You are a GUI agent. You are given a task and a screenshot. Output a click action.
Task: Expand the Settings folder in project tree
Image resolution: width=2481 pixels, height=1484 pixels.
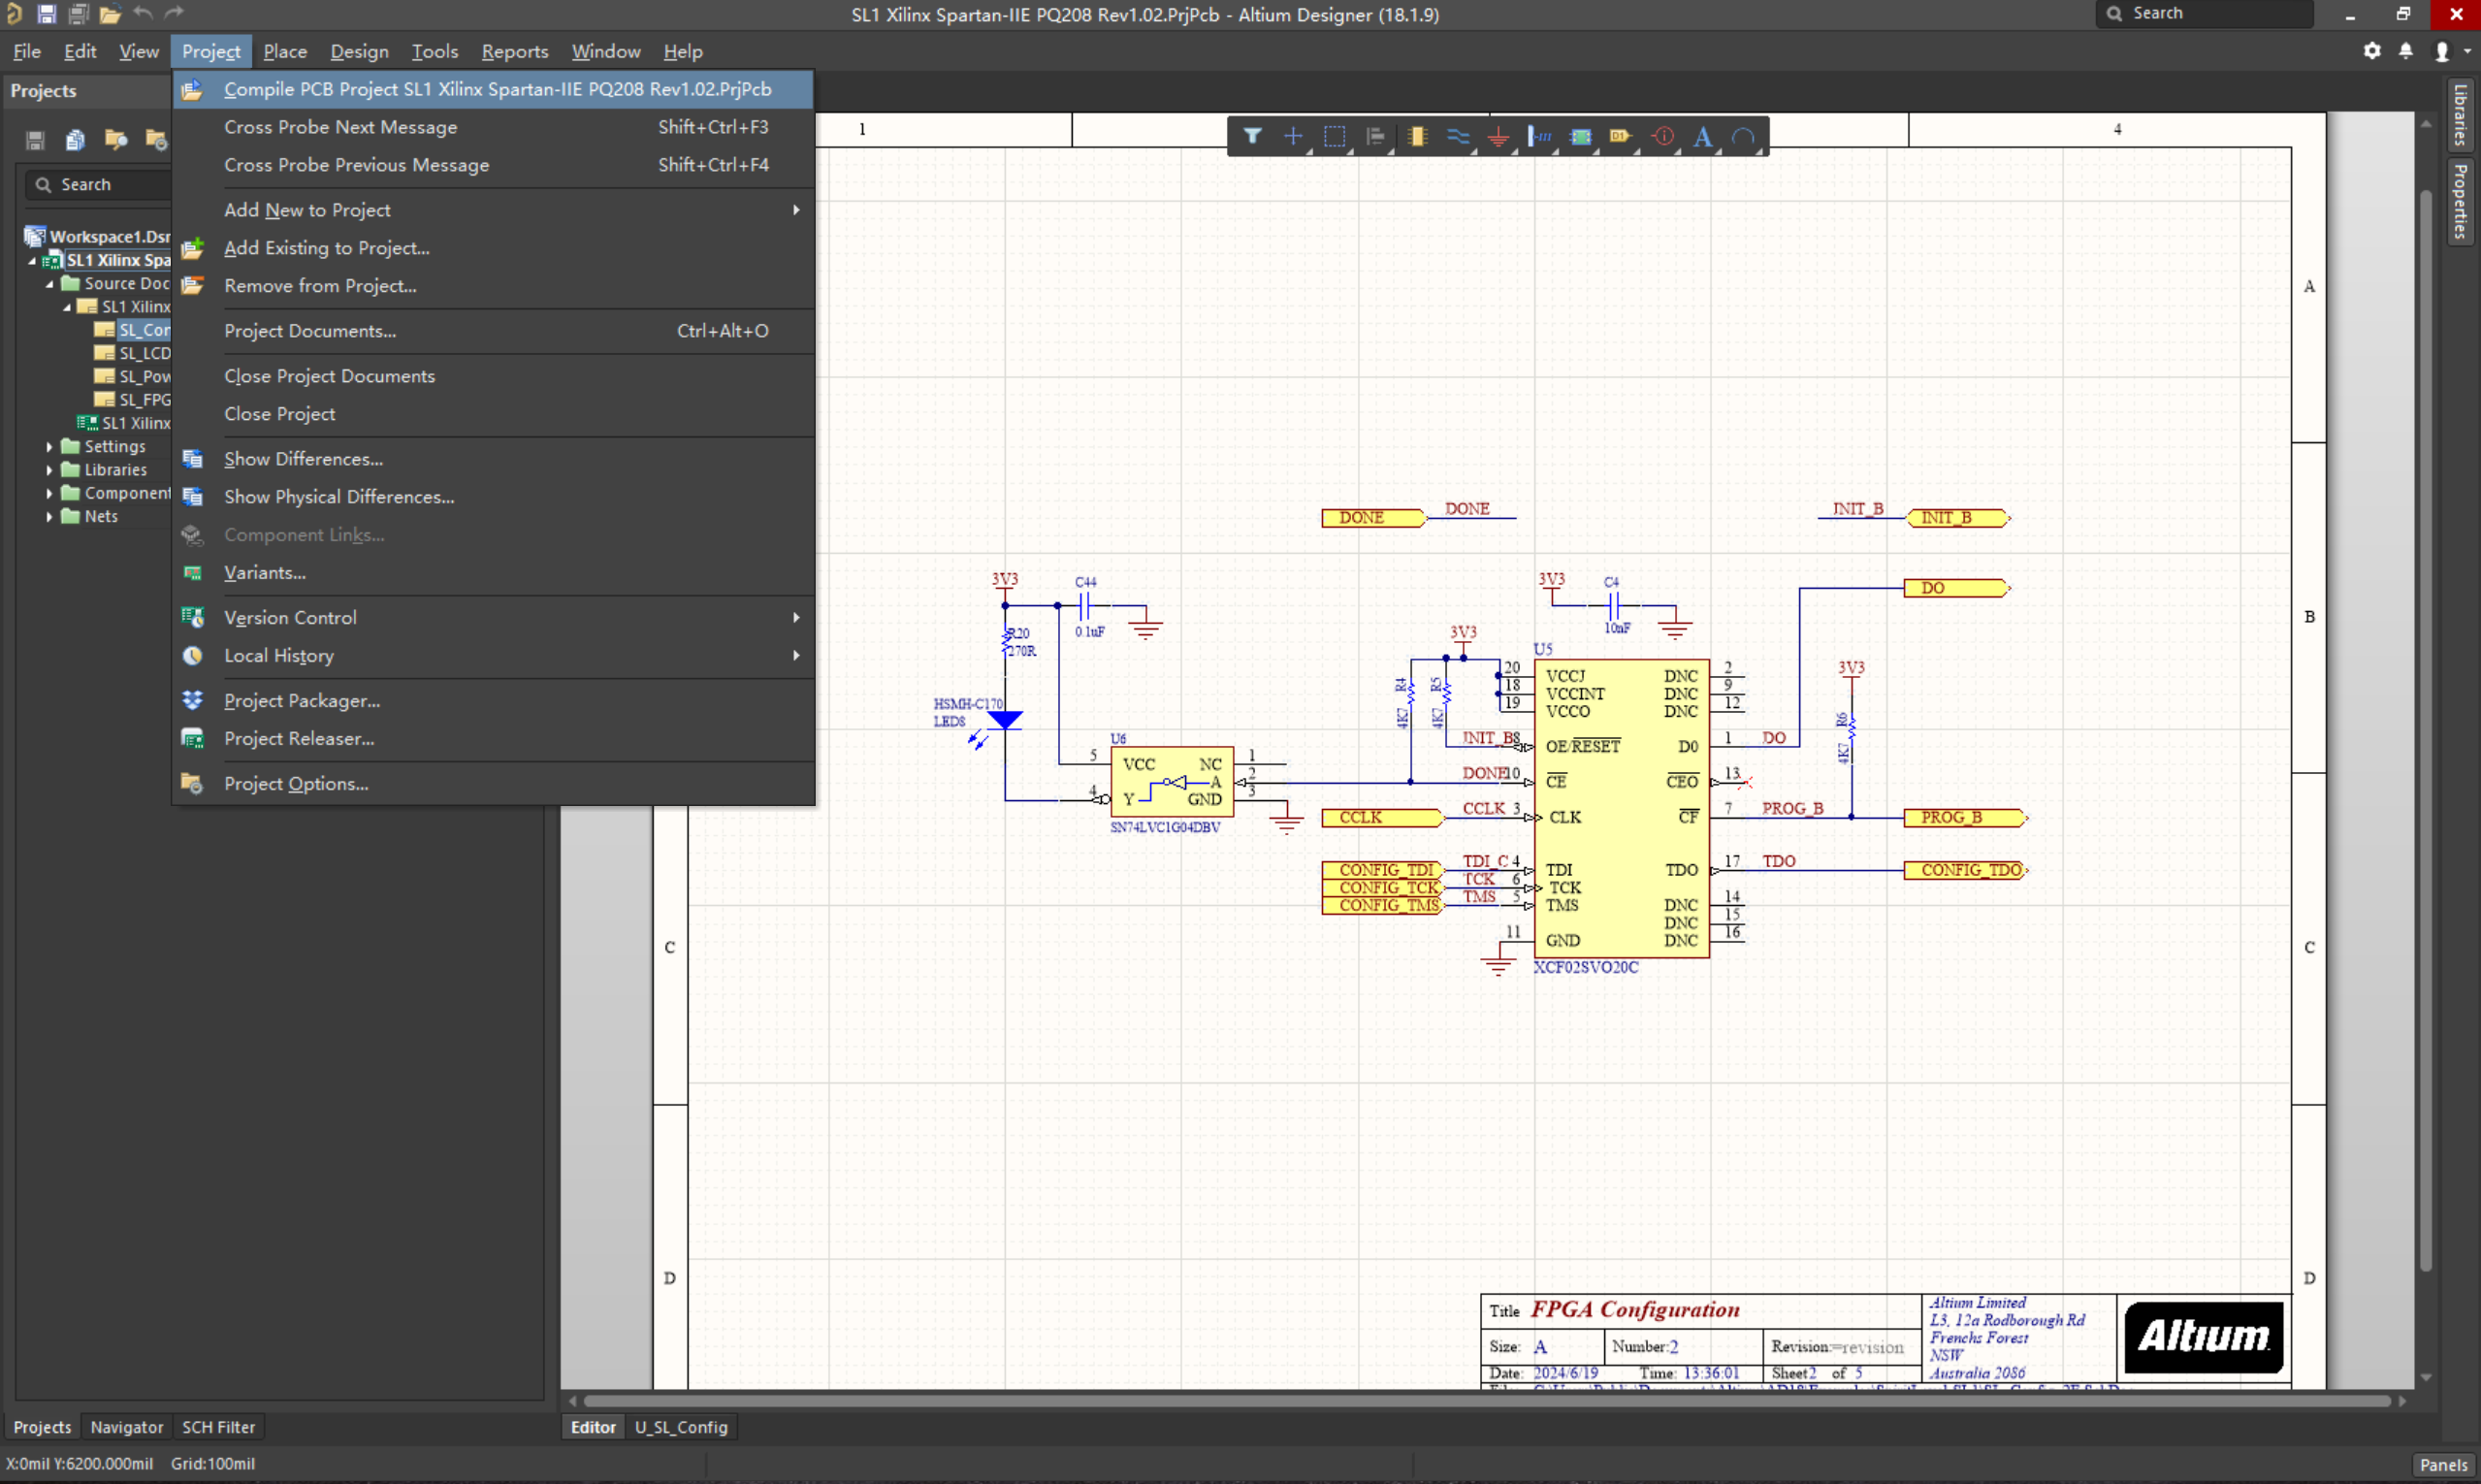49,446
